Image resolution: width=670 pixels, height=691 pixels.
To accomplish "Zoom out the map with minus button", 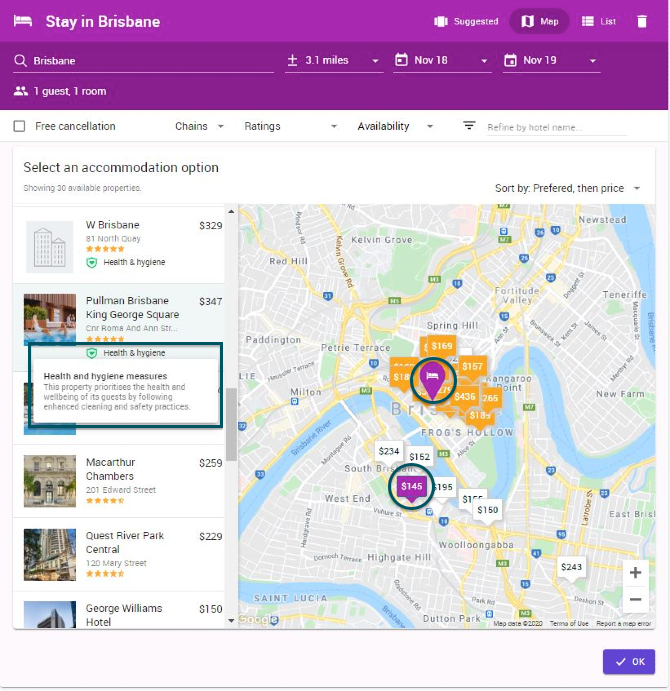I will point(635,599).
